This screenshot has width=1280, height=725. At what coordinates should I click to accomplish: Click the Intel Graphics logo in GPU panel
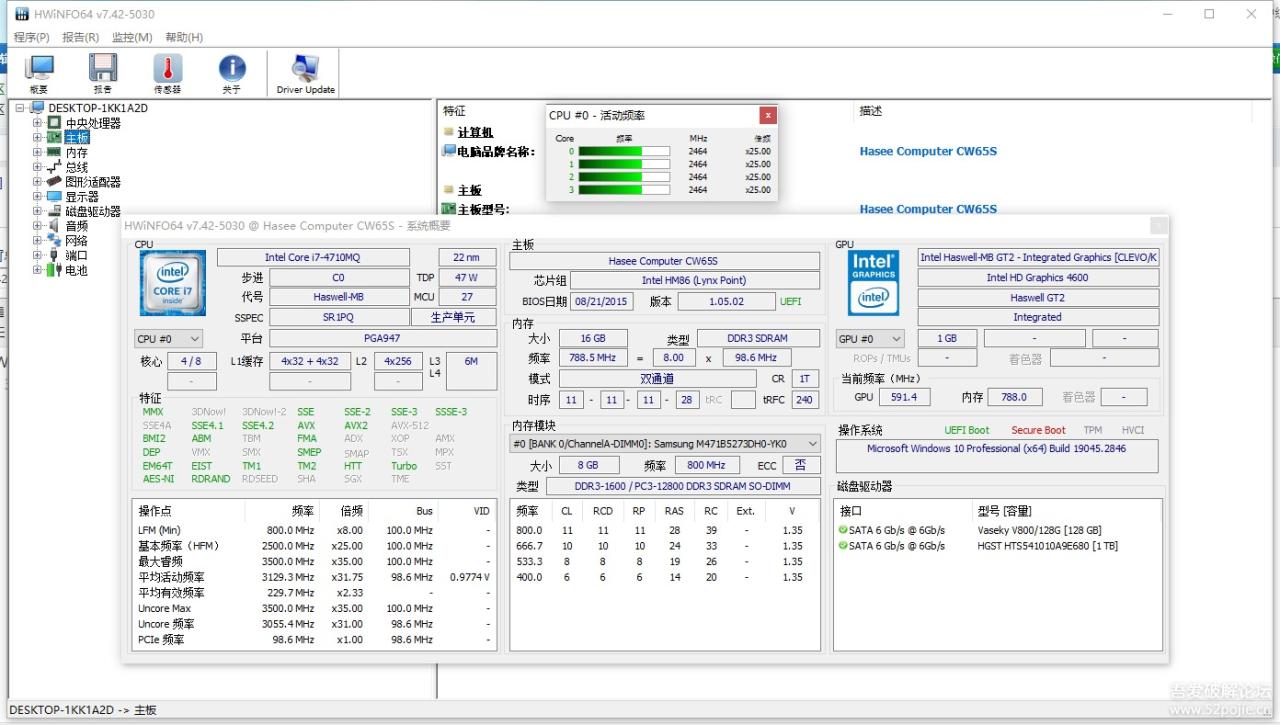(x=874, y=281)
